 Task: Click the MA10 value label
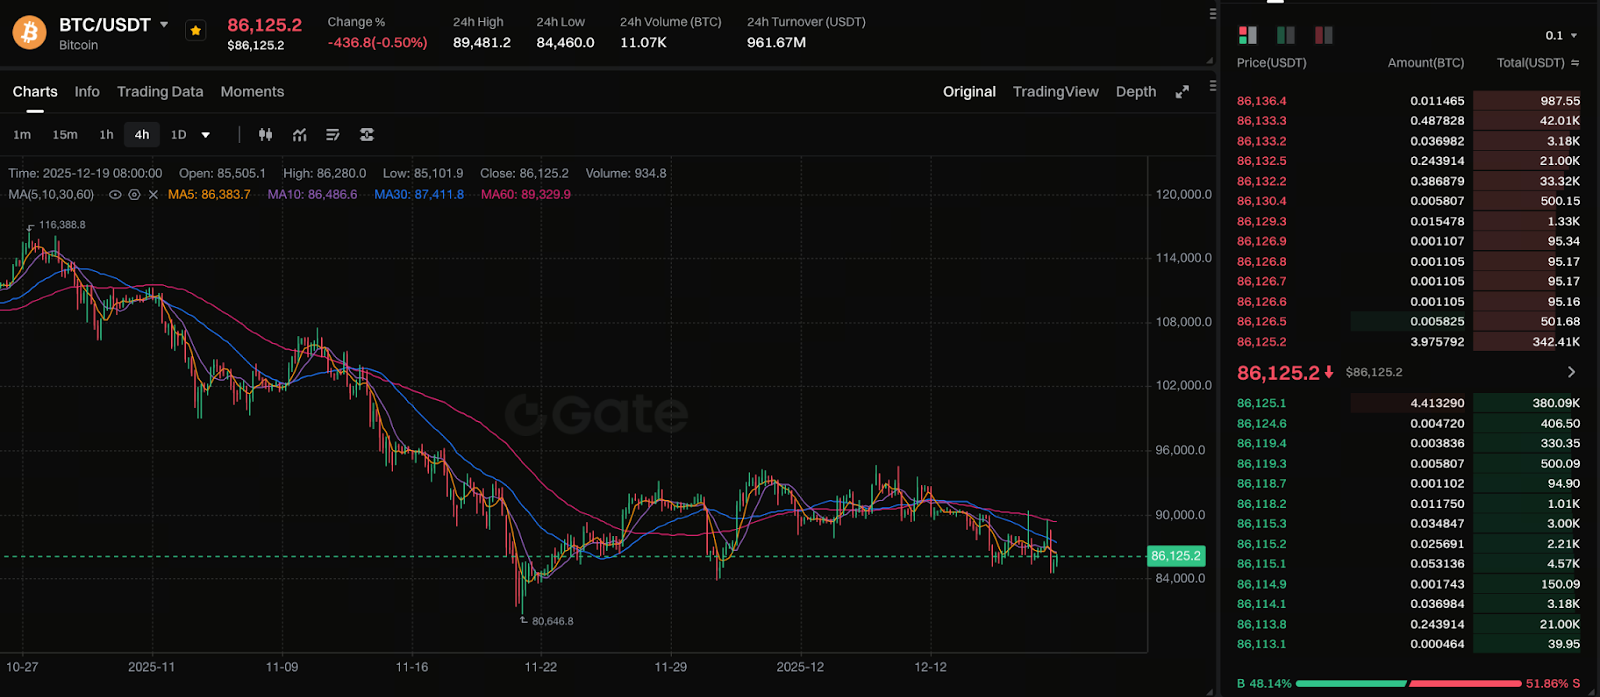coord(312,194)
